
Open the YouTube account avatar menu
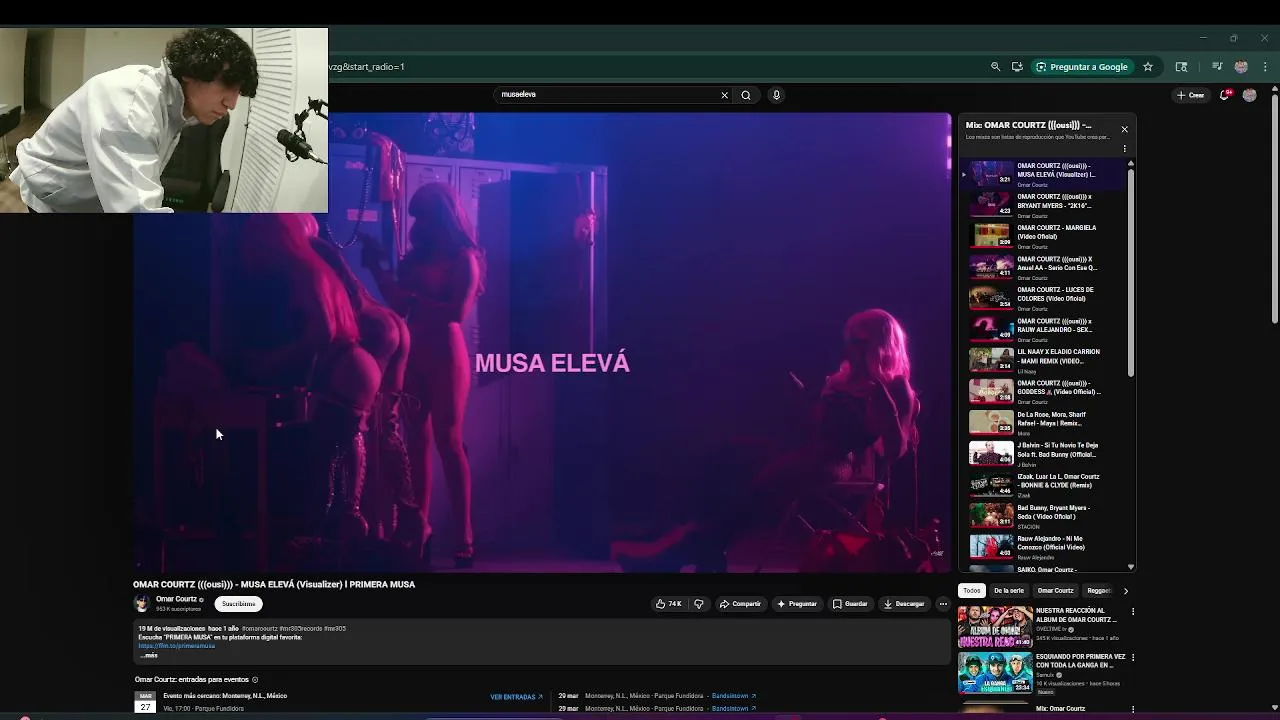tap(1249, 95)
